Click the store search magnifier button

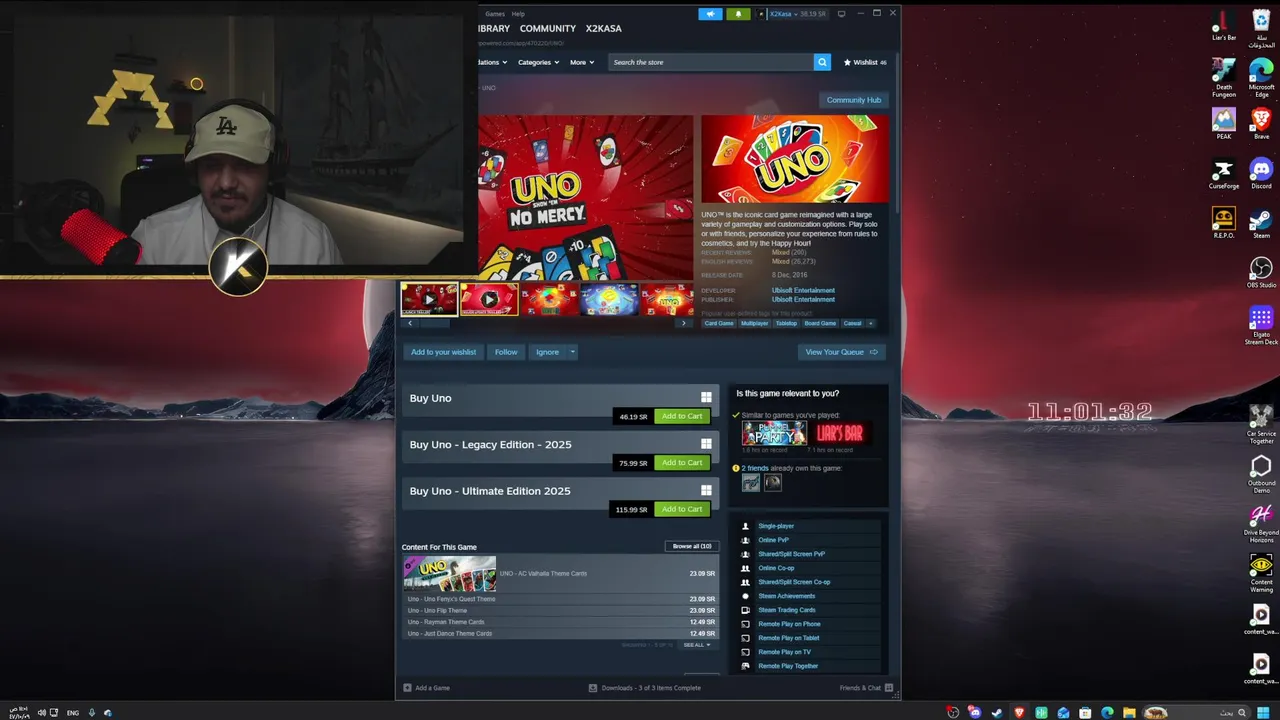tap(822, 62)
